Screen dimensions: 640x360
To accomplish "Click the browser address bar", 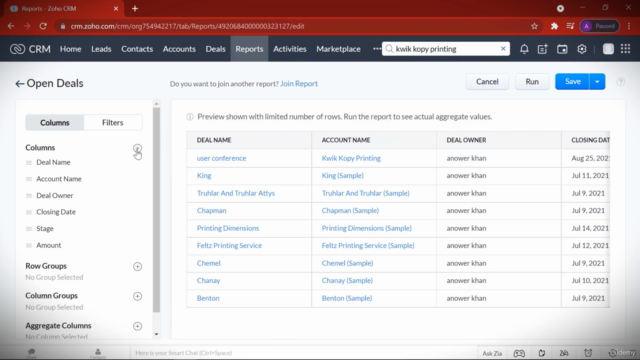I will [x=298, y=26].
